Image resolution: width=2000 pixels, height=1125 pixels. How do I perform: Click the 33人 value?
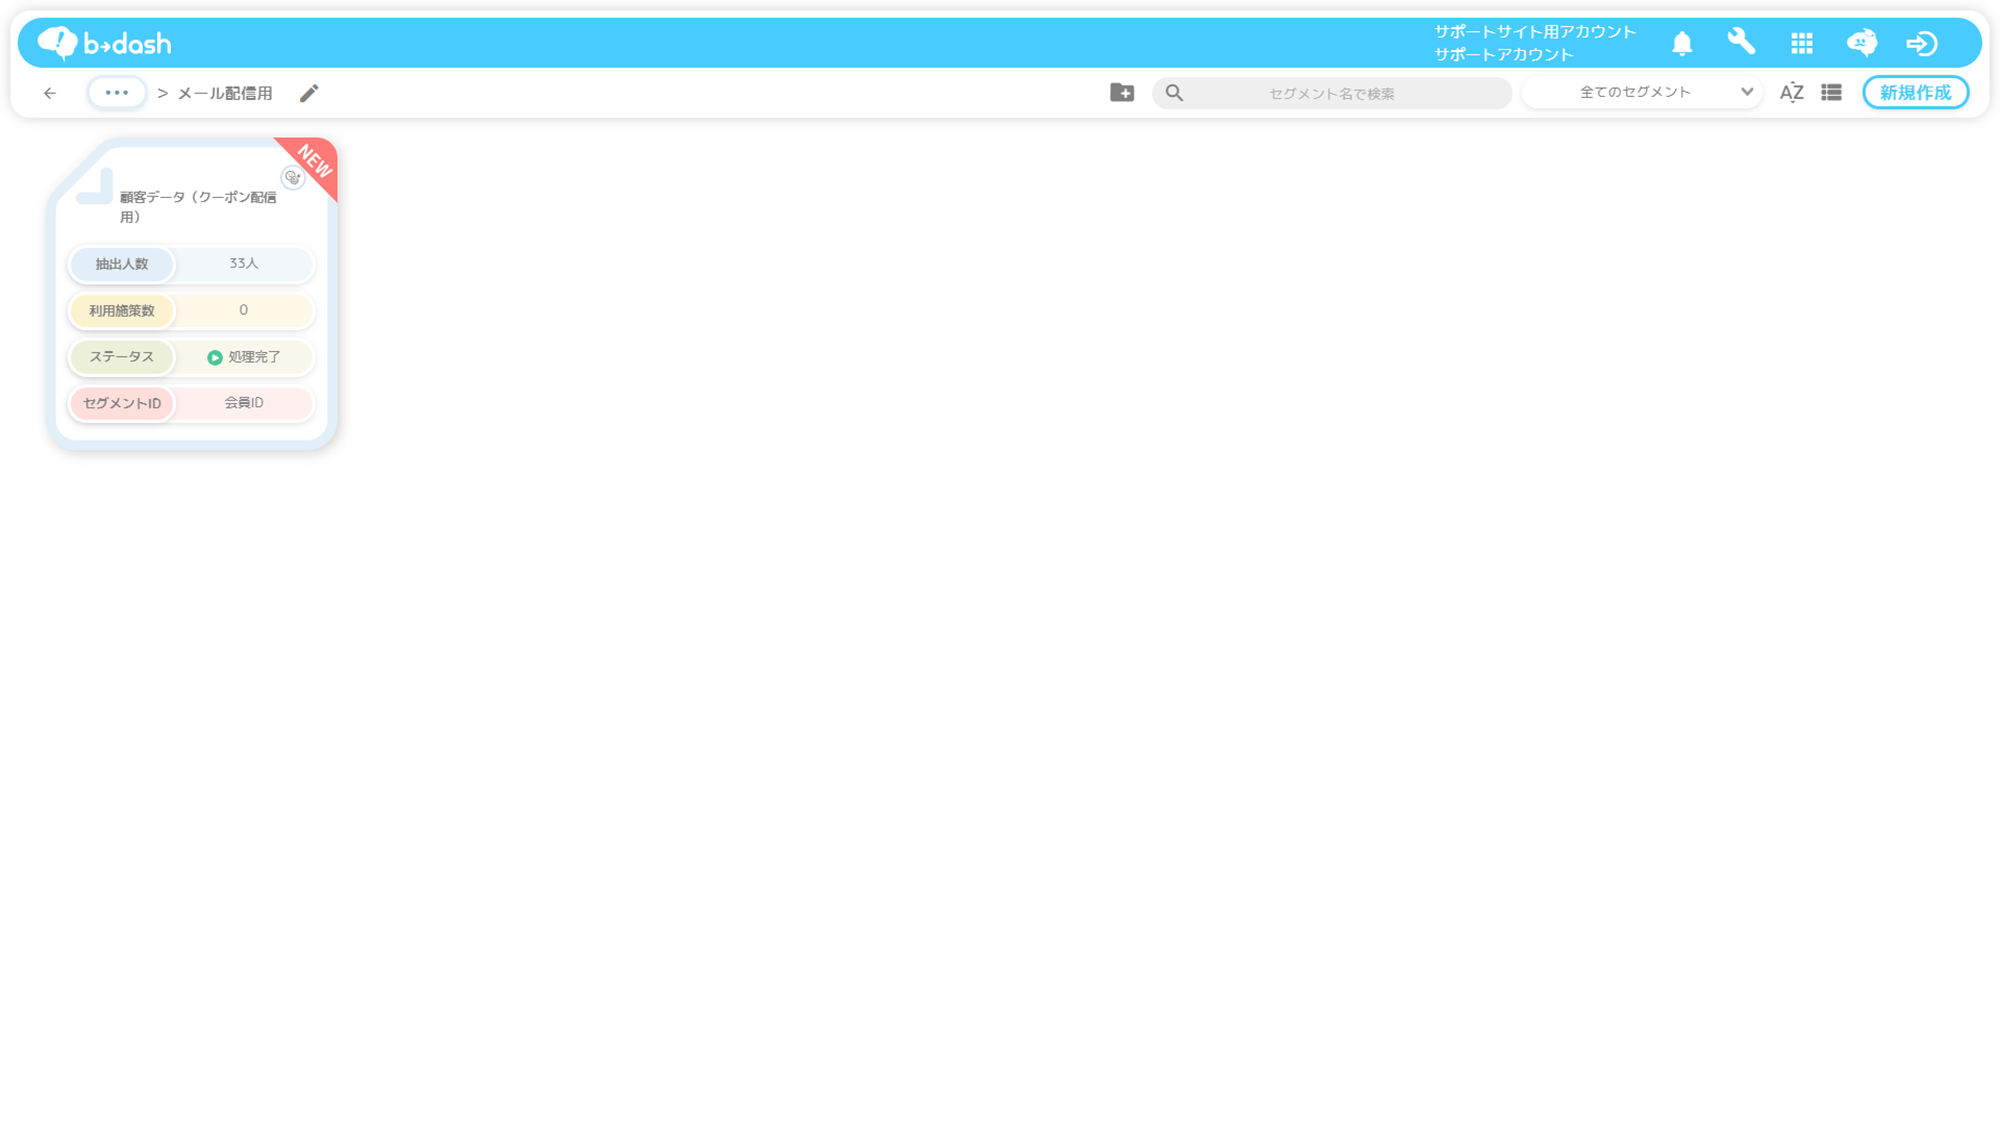(244, 263)
